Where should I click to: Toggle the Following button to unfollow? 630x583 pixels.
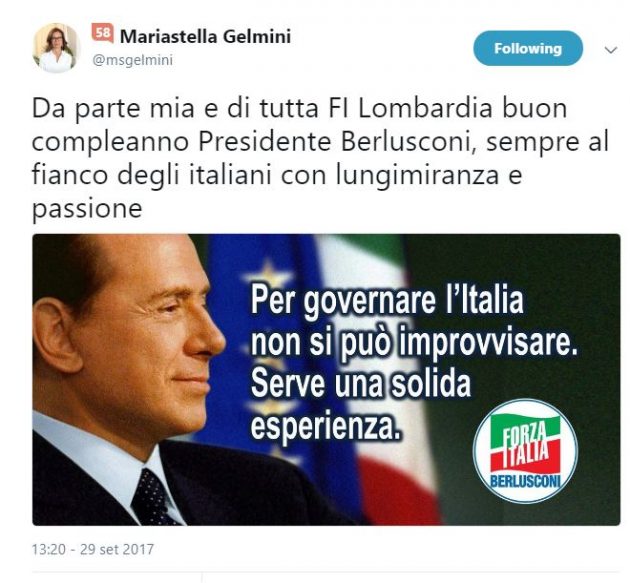coord(528,49)
